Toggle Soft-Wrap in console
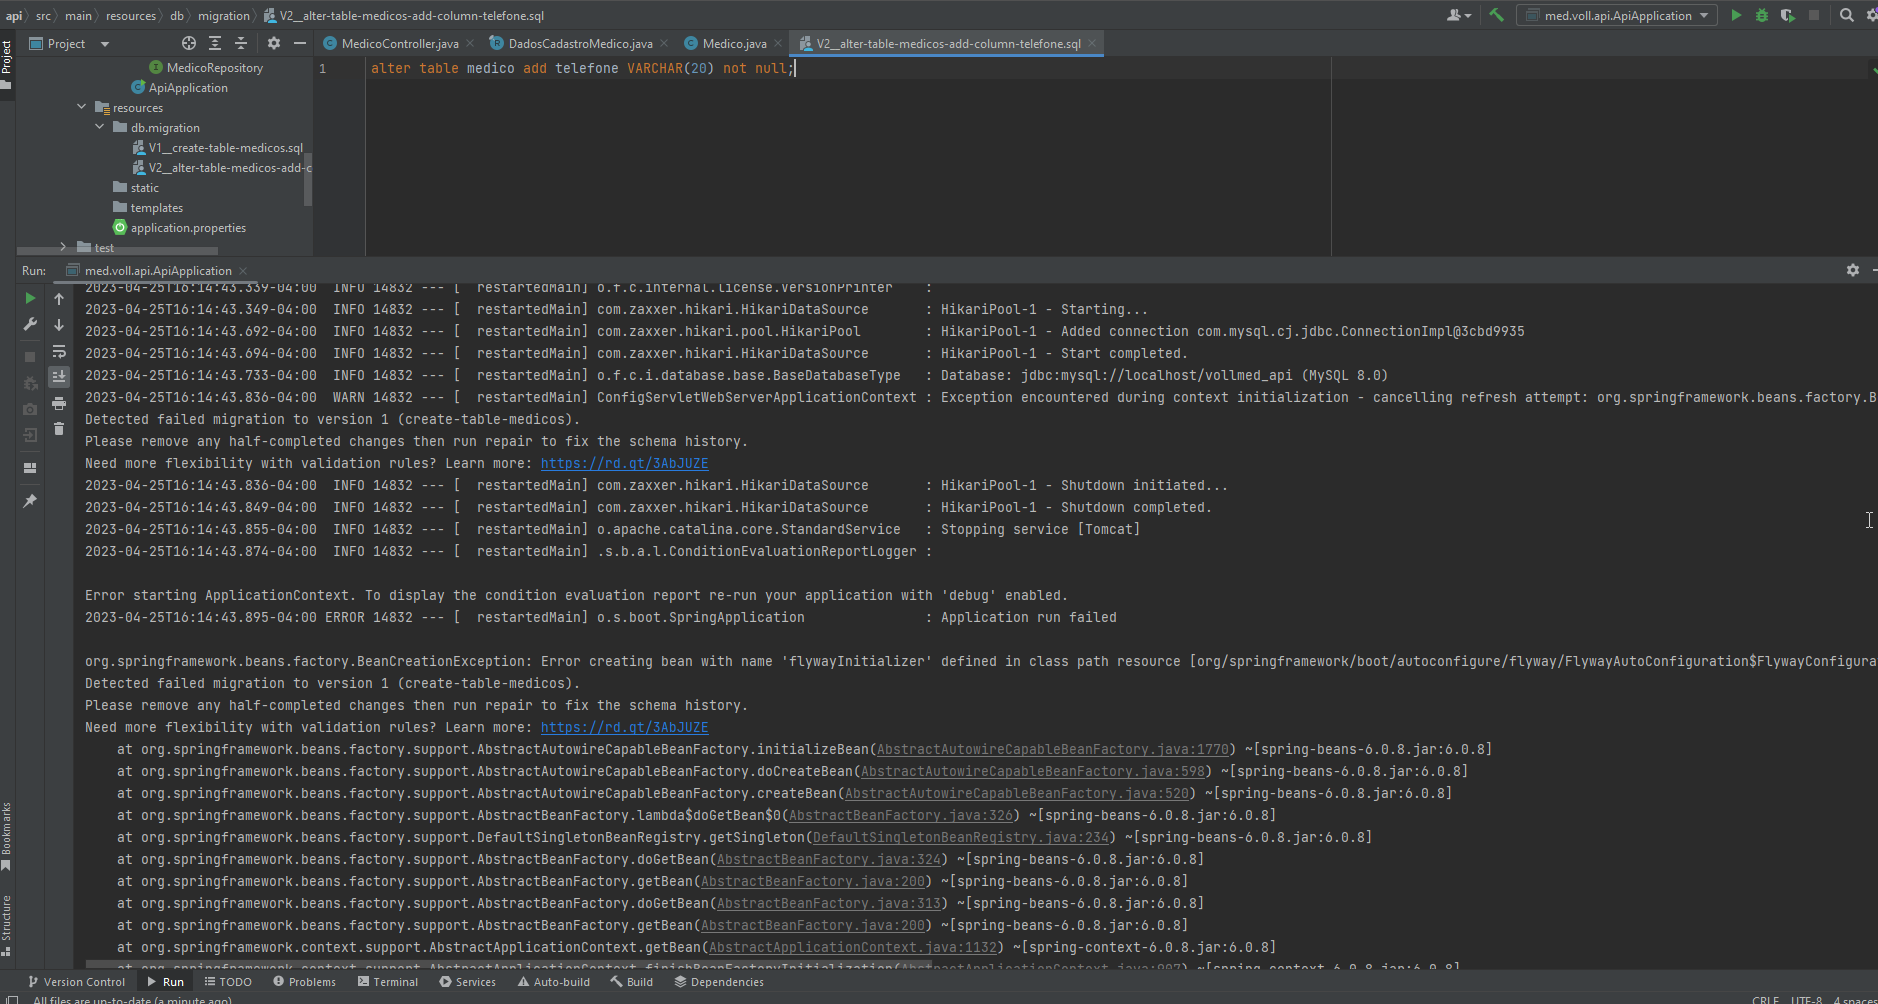This screenshot has width=1878, height=1004. pyautogui.click(x=59, y=351)
